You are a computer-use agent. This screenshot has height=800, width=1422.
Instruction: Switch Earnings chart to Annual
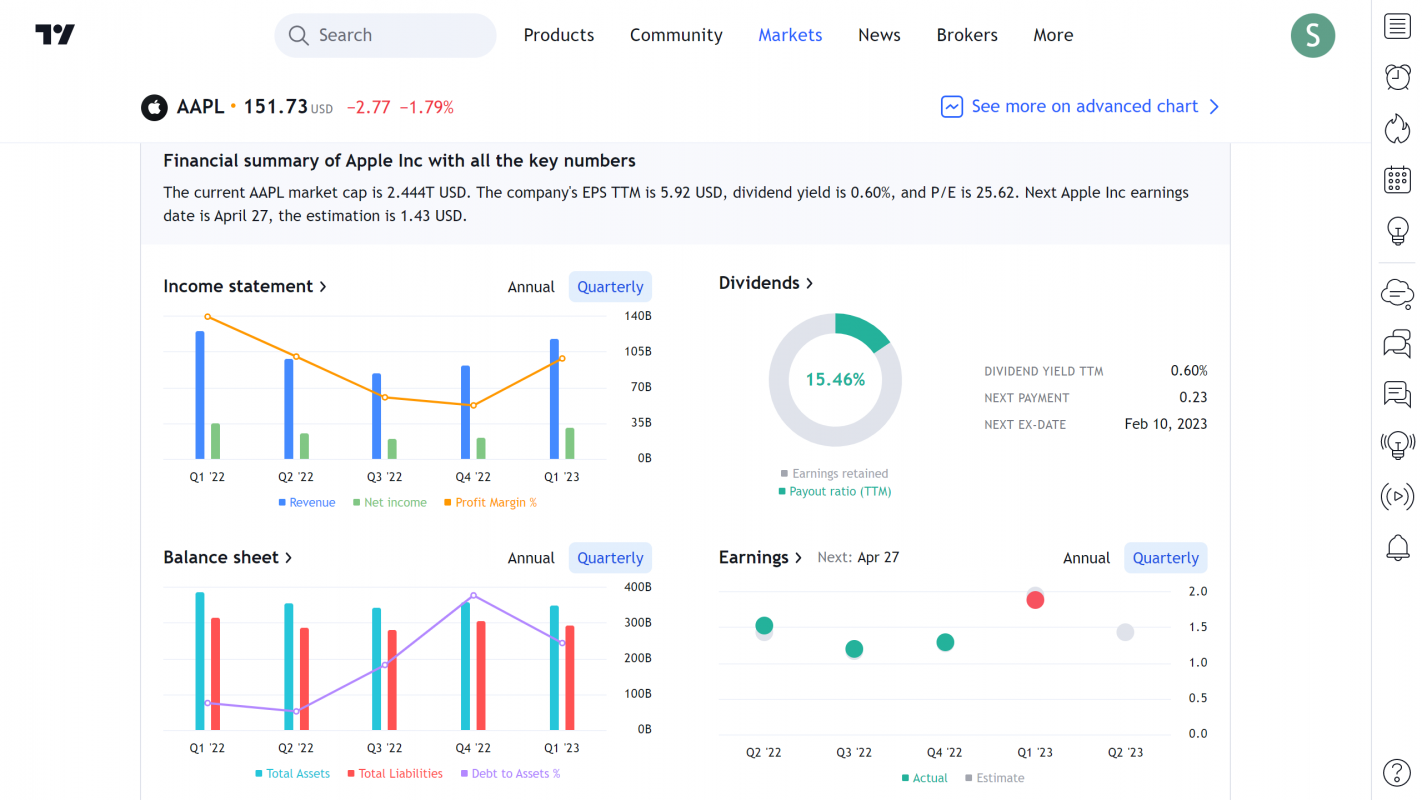pyautogui.click(x=1086, y=558)
